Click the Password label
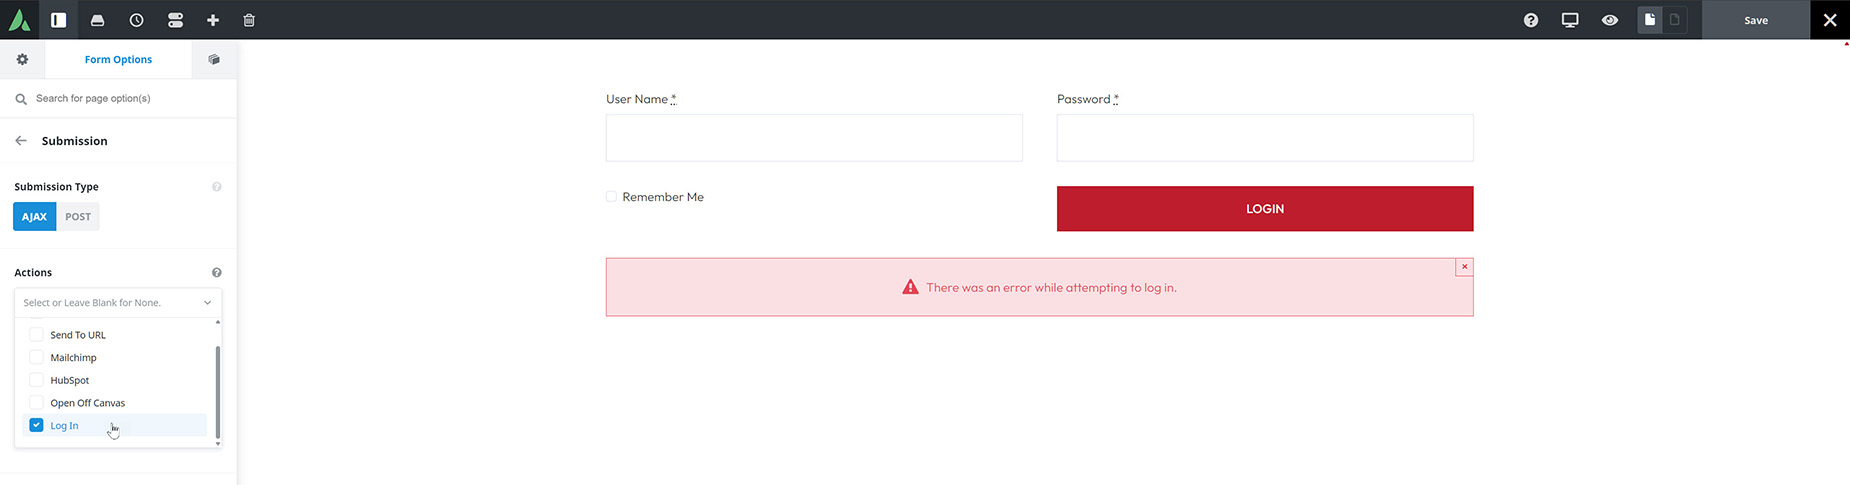The height and width of the screenshot is (485, 1850). click(1088, 99)
